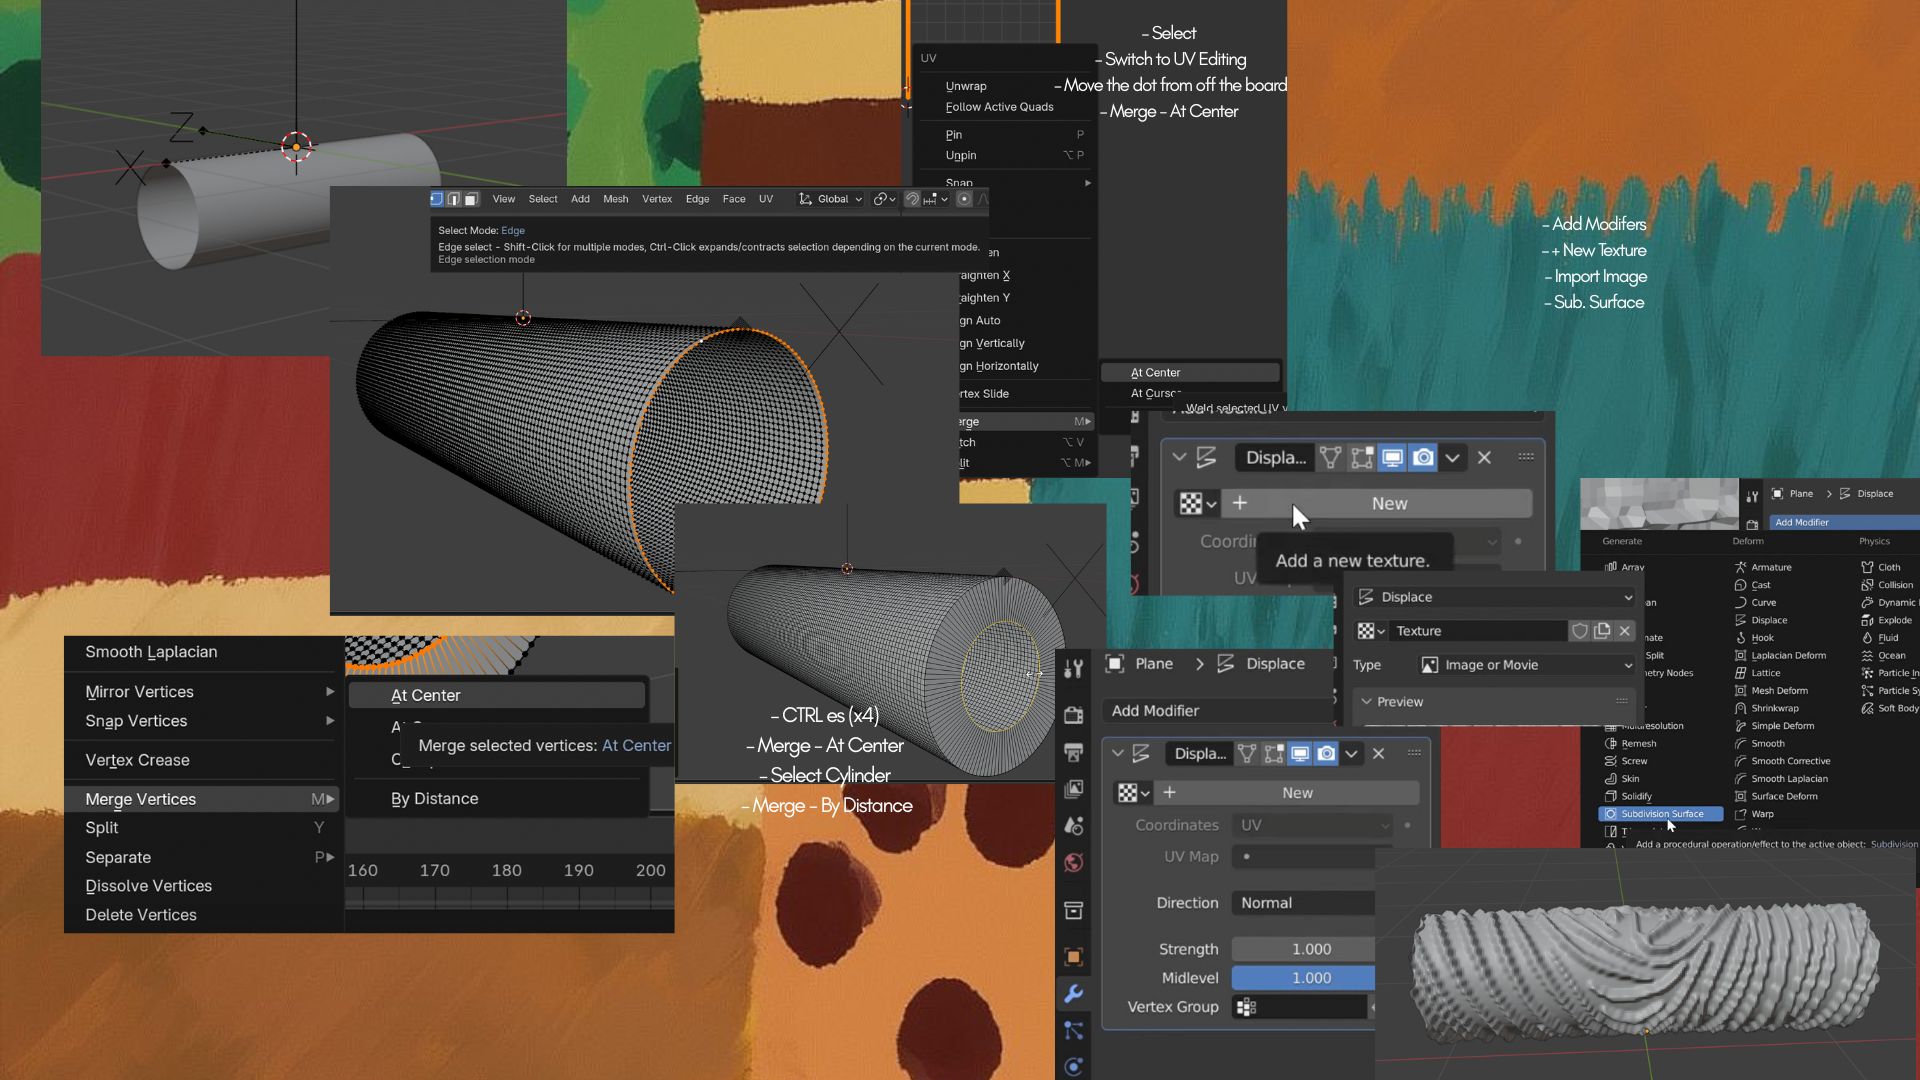Open the Object properties orange square icon
1920x1080 pixels.
1073,957
